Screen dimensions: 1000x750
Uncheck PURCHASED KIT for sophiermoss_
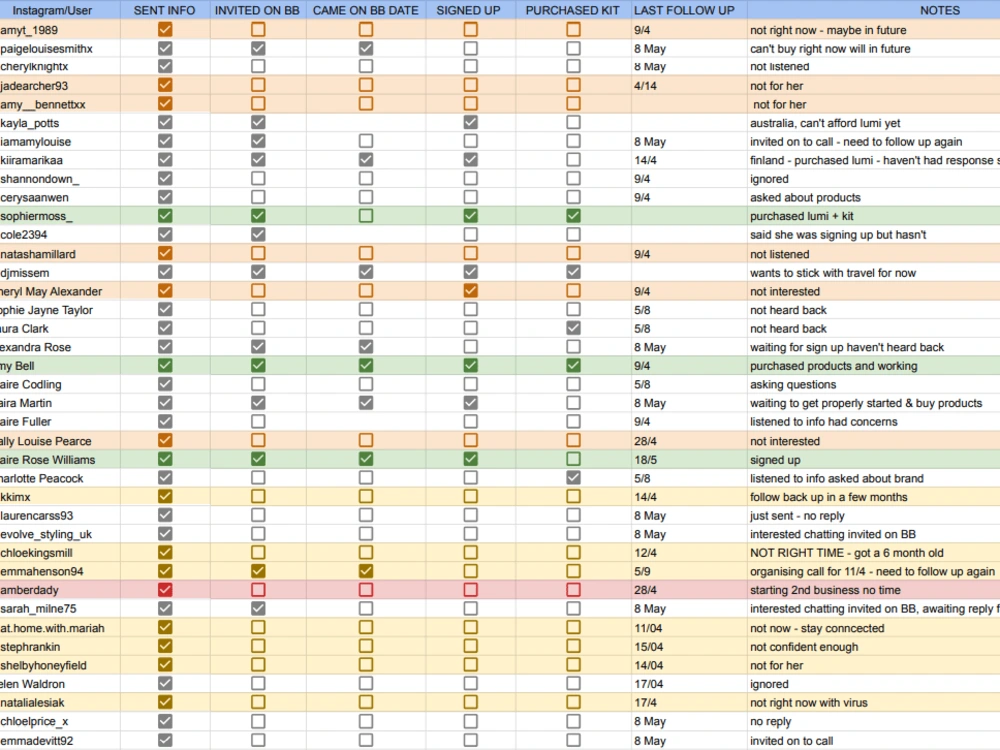pos(573,216)
